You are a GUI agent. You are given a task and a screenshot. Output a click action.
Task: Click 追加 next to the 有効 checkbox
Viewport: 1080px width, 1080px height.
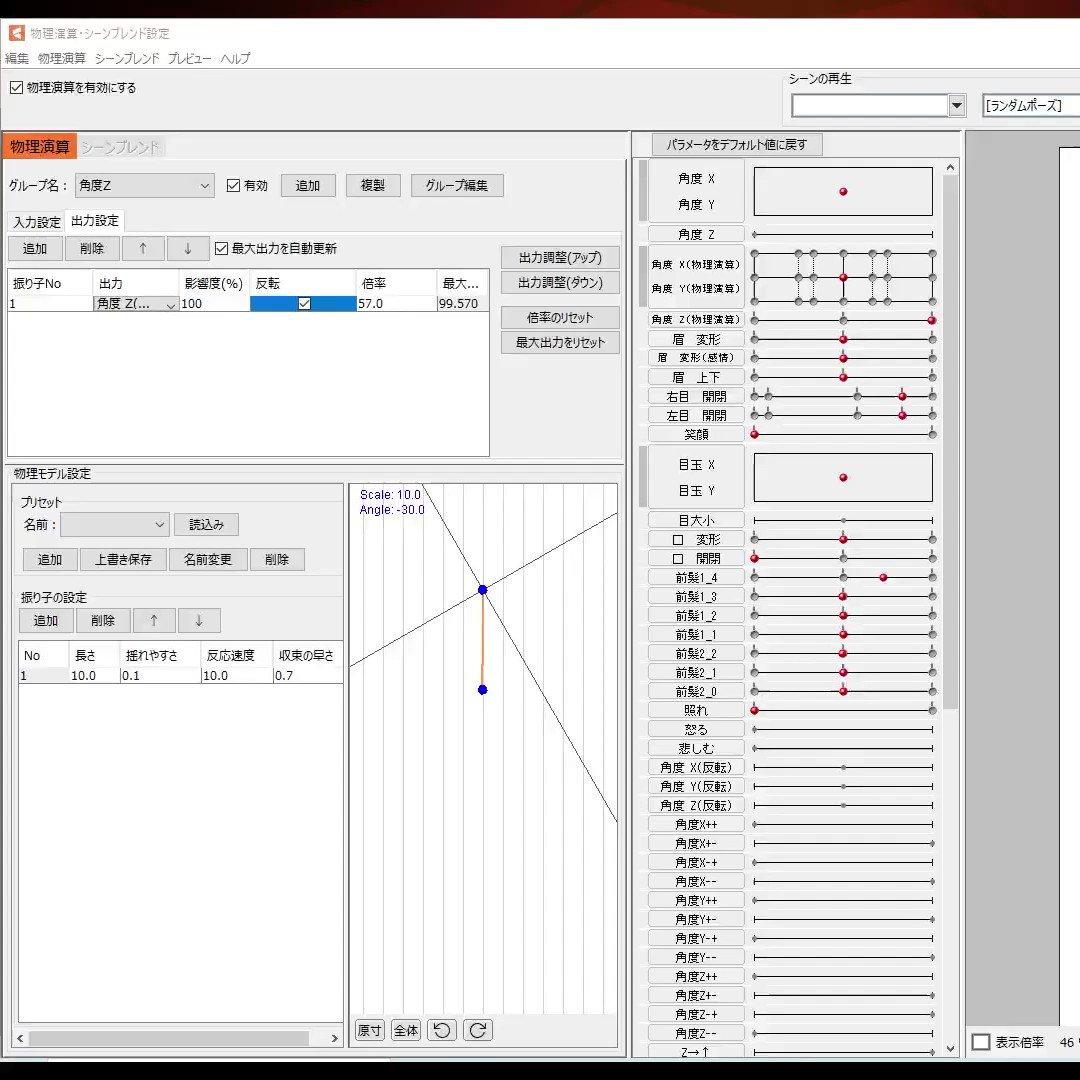(308, 185)
